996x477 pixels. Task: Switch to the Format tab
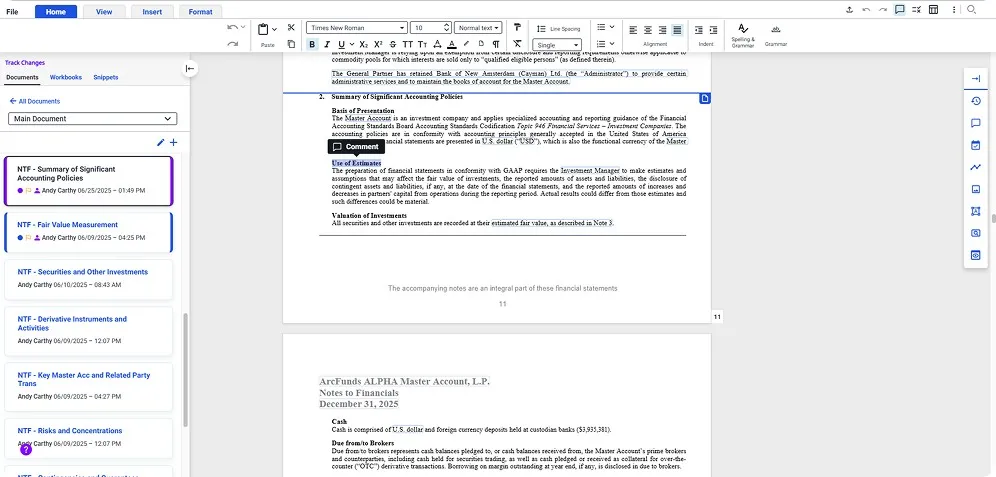click(201, 11)
